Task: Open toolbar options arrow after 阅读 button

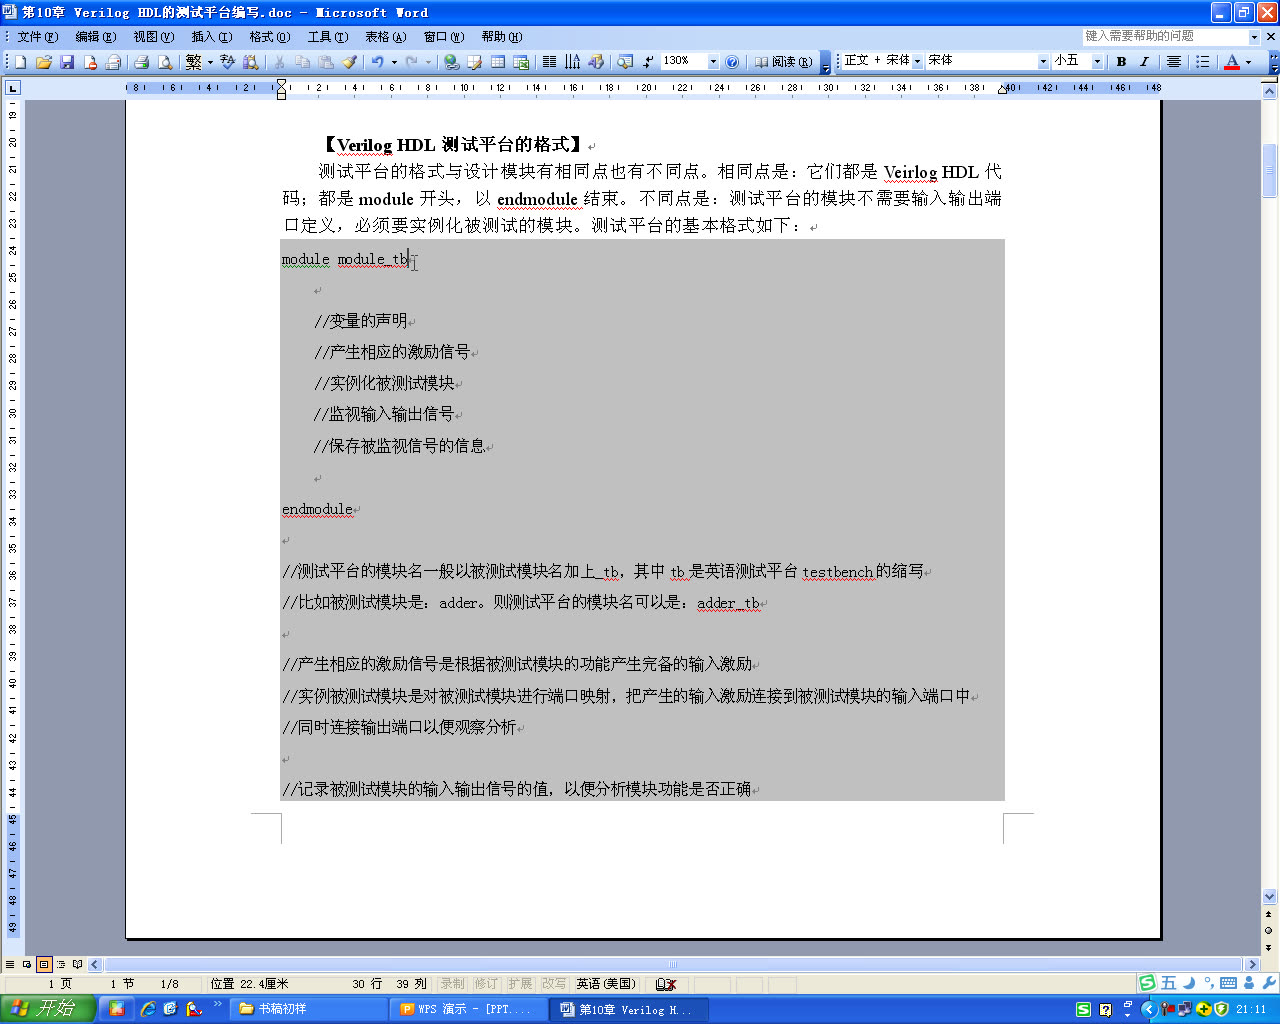Action: click(x=825, y=63)
